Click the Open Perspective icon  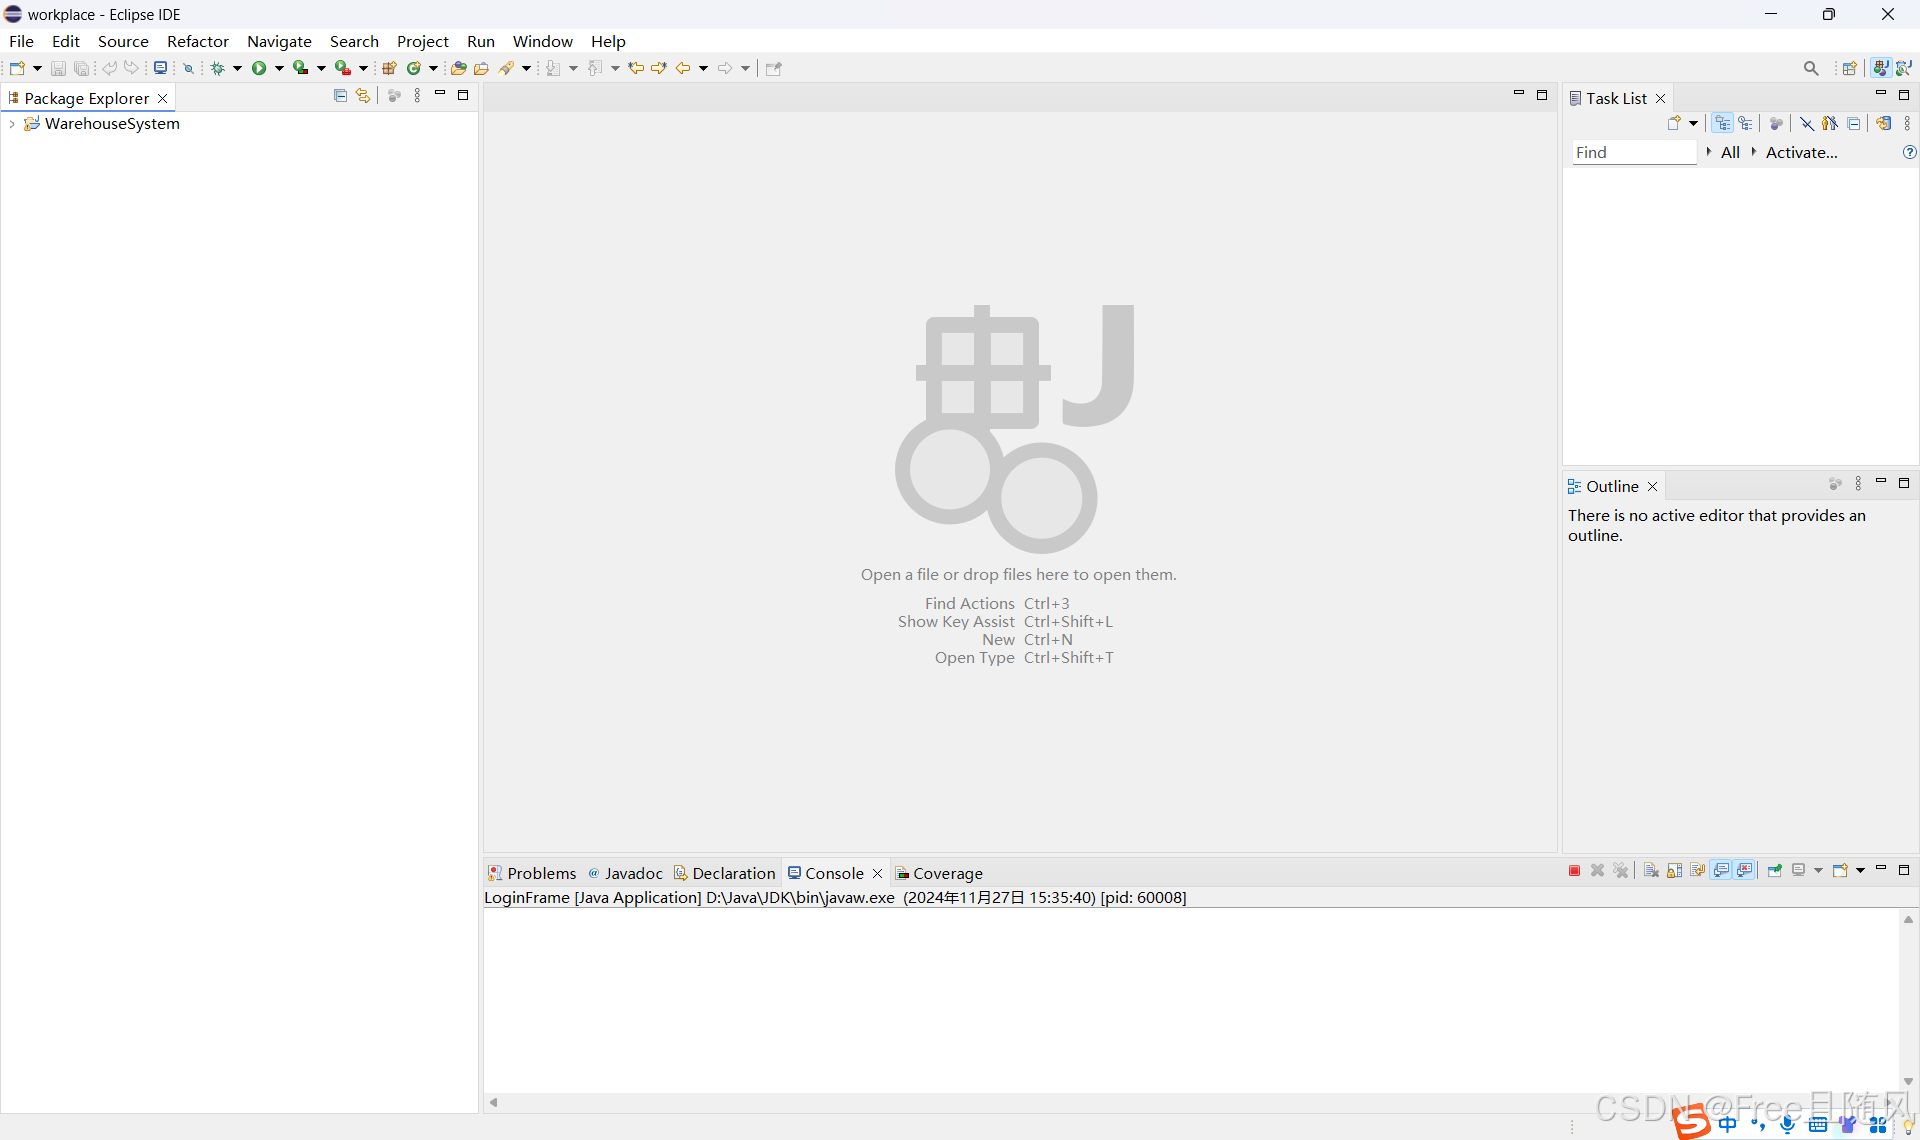1850,68
